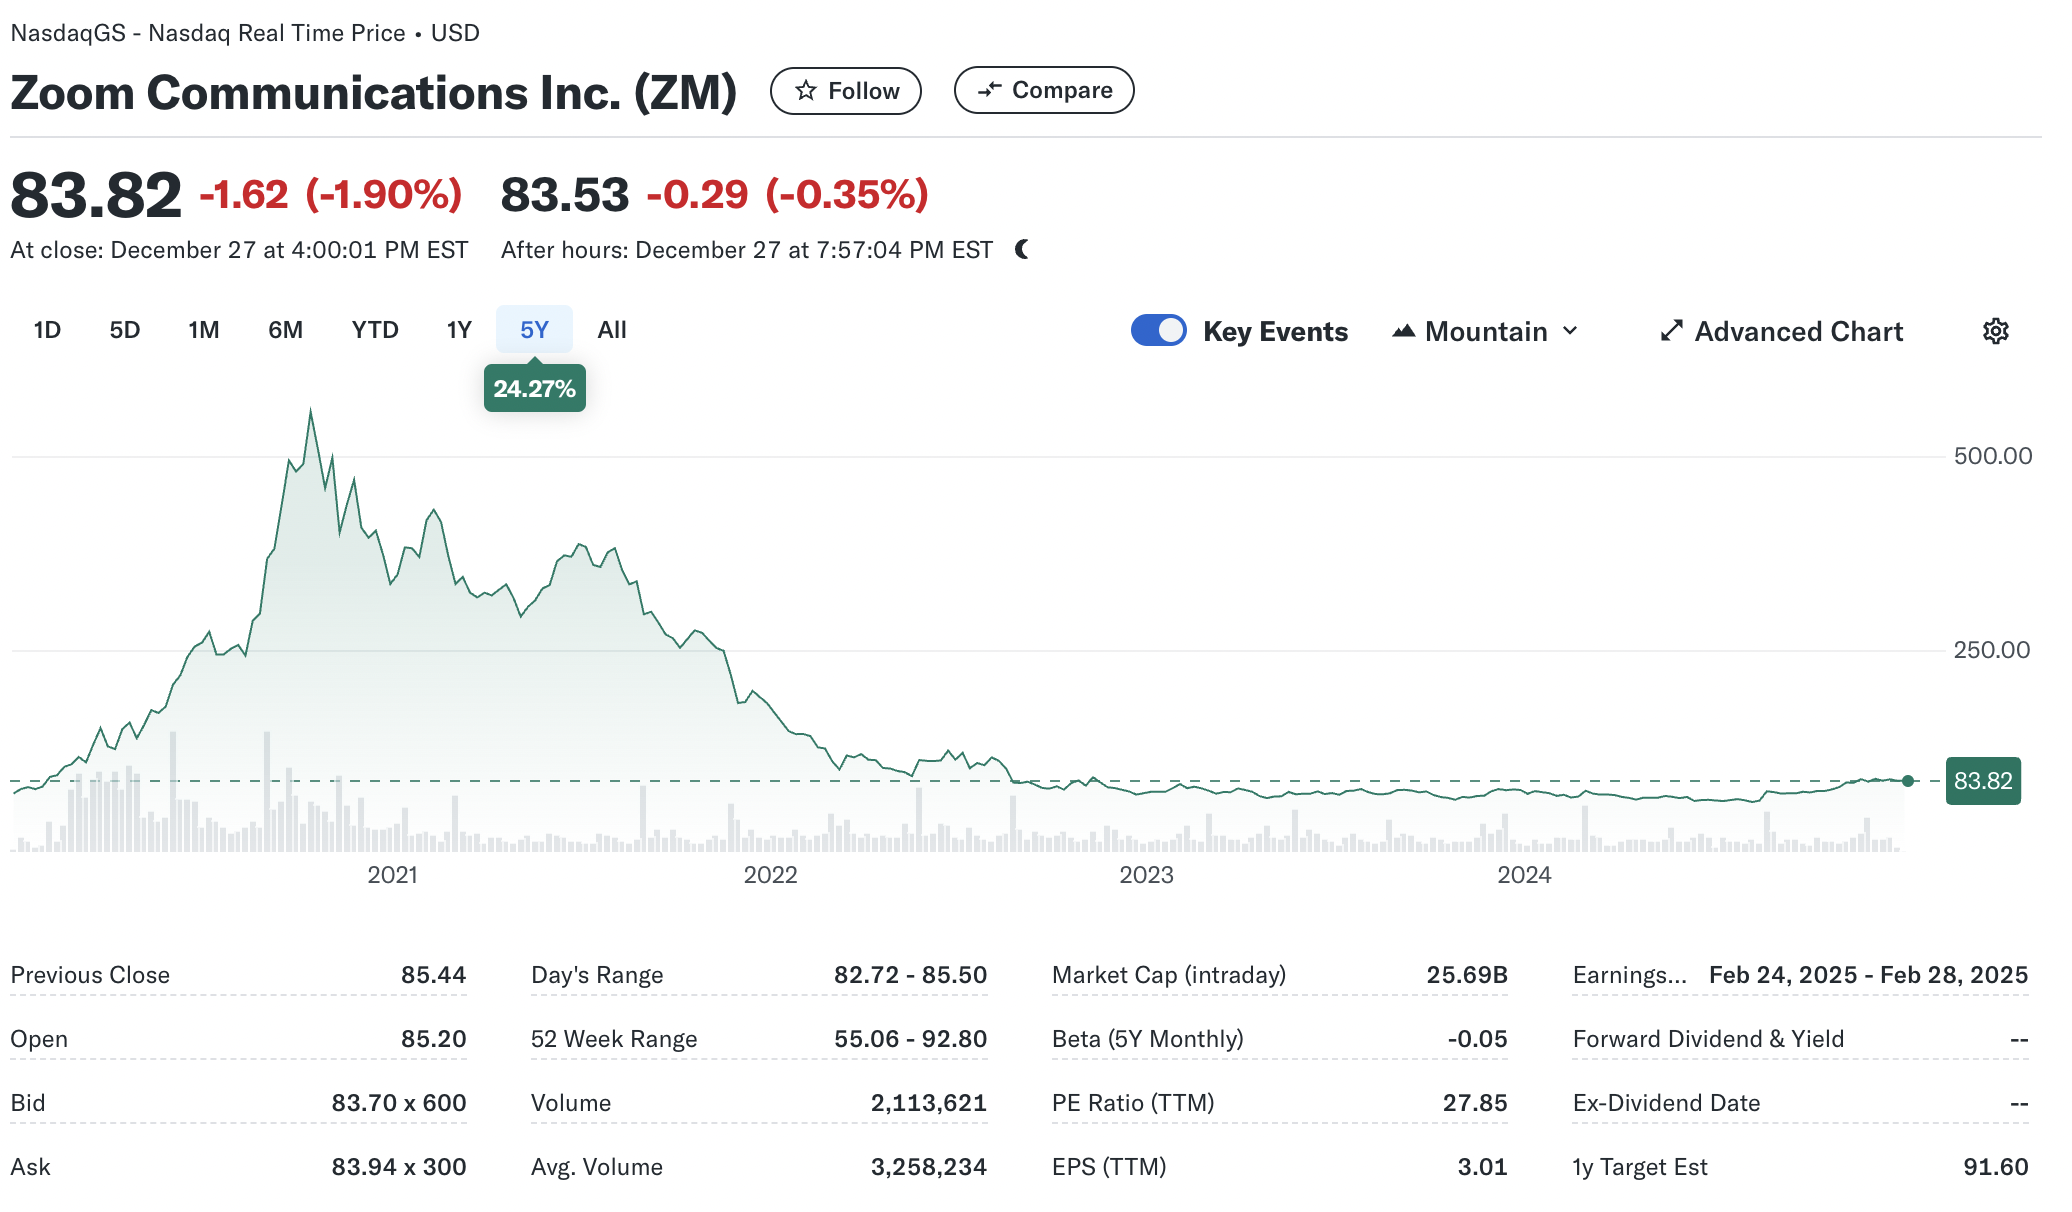Click the Day's Range label
This screenshot has height=1212, width=2072.
pyautogui.click(x=597, y=975)
